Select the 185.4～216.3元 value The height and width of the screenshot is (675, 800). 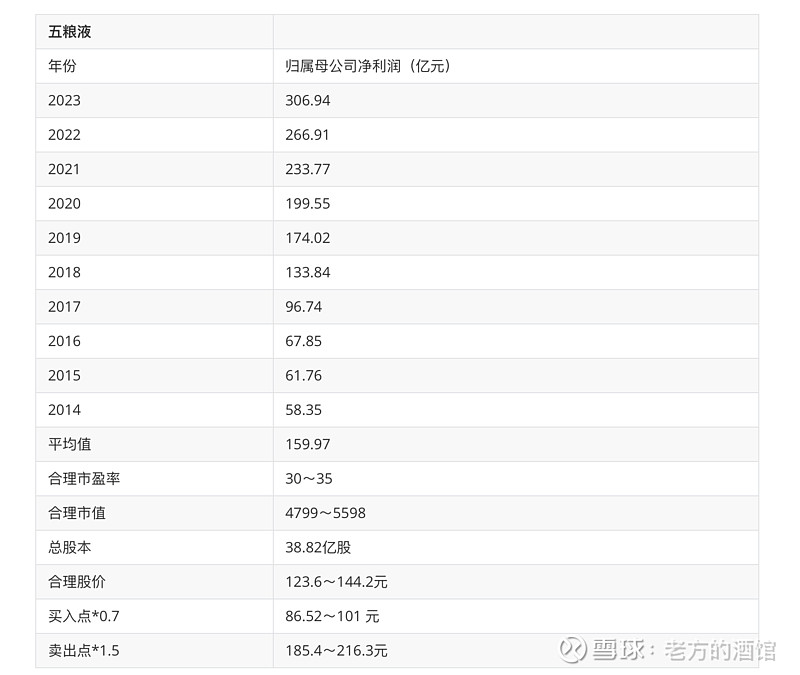pos(336,651)
